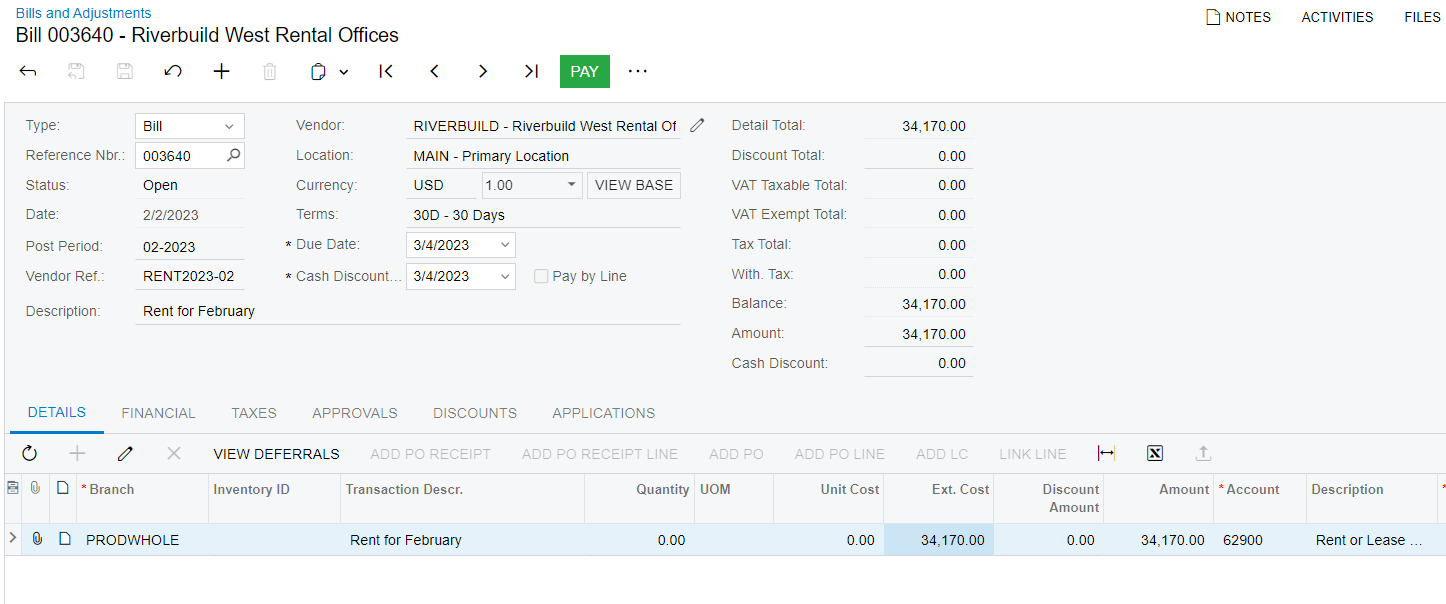This screenshot has height=604, width=1446.
Task: Add a new bill with plus icon
Action: [222, 72]
